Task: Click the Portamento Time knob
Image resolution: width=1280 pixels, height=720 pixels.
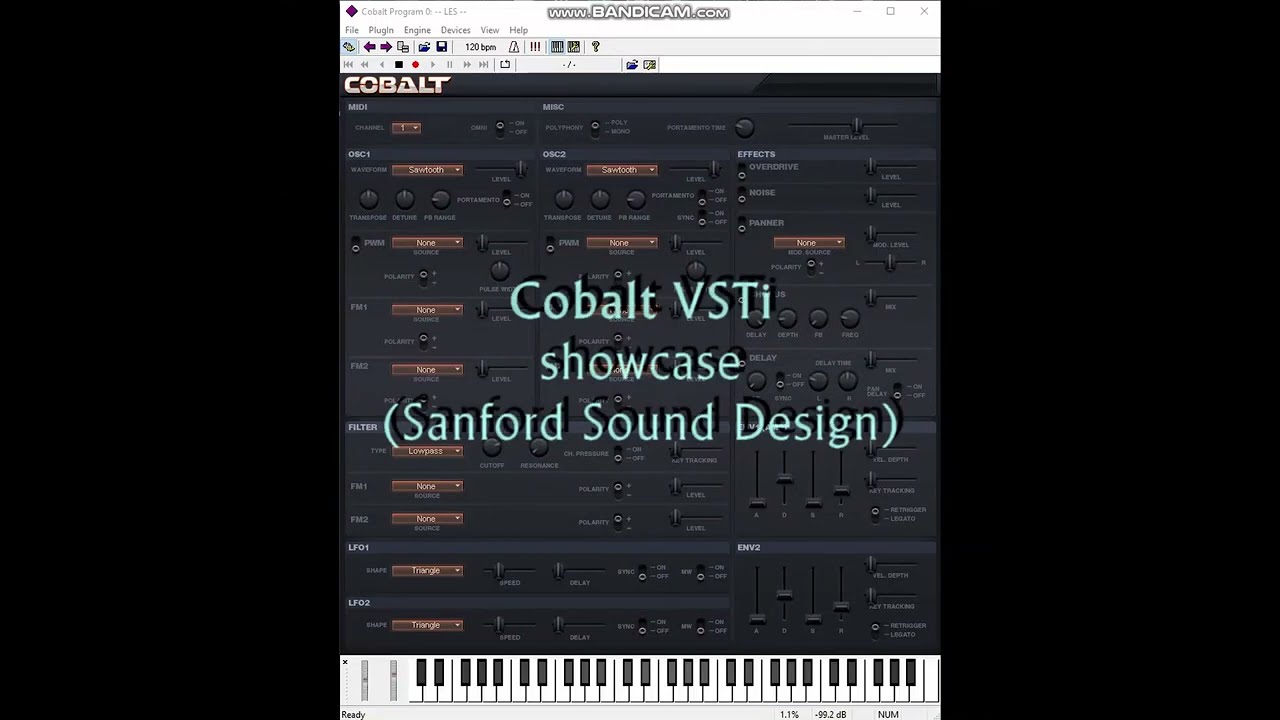Action: [744, 127]
